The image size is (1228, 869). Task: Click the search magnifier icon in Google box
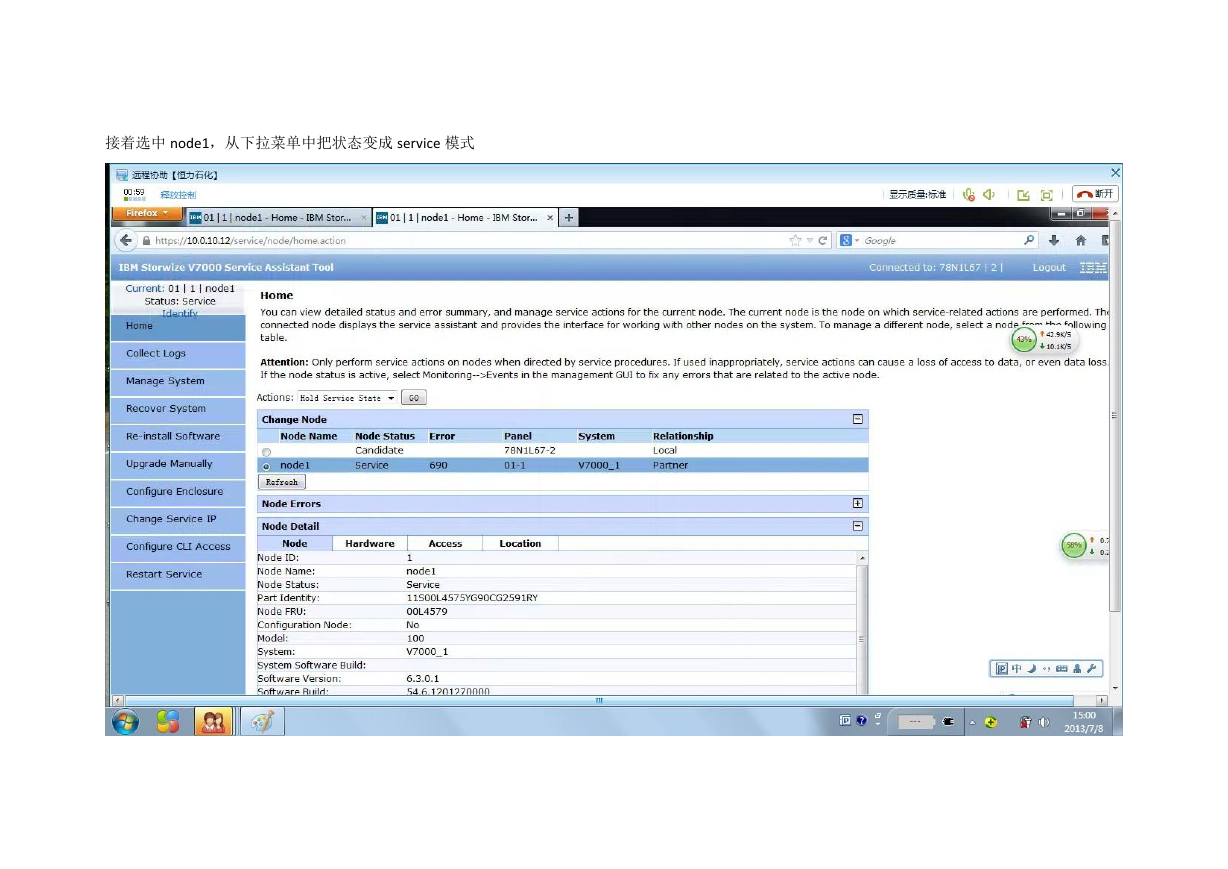pyautogui.click(x=1030, y=240)
